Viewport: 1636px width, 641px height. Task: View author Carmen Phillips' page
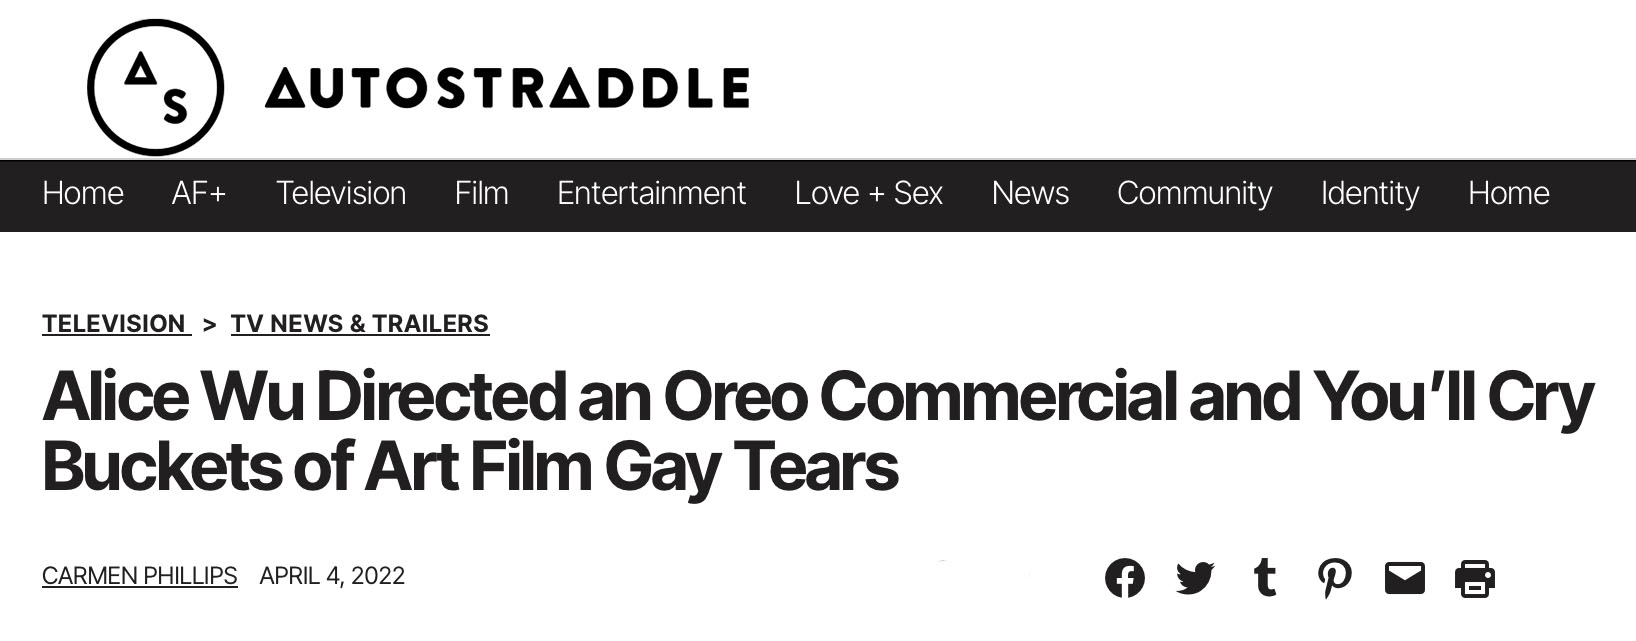coord(140,576)
